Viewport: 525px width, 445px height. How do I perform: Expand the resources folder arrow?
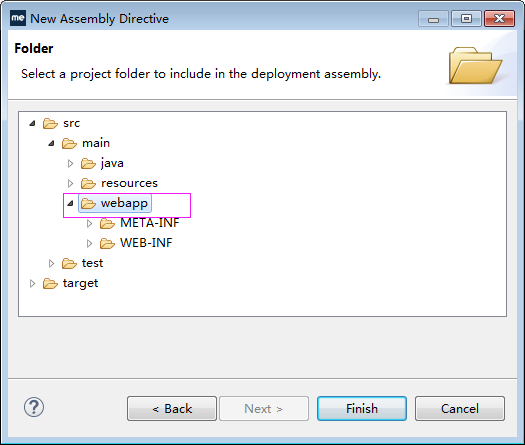[x=70, y=183]
